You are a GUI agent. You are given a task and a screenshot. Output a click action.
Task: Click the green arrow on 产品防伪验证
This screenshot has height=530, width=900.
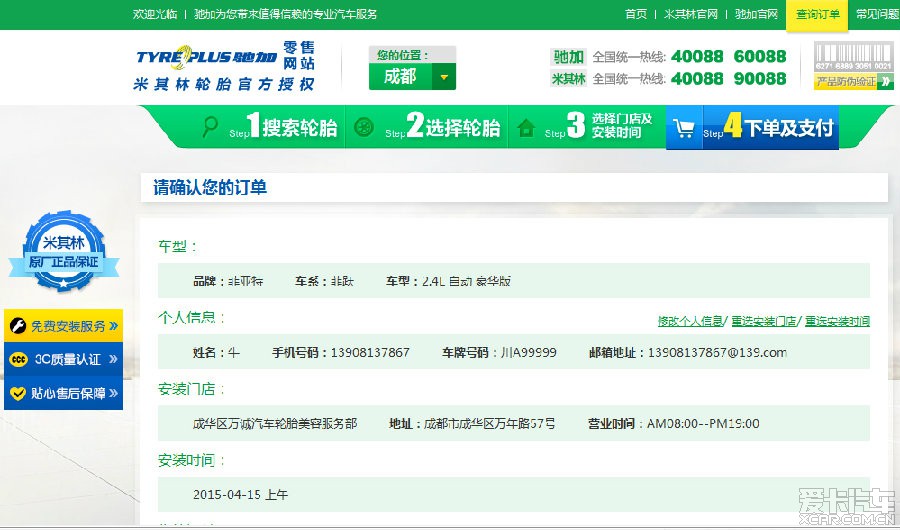pos(886,82)
